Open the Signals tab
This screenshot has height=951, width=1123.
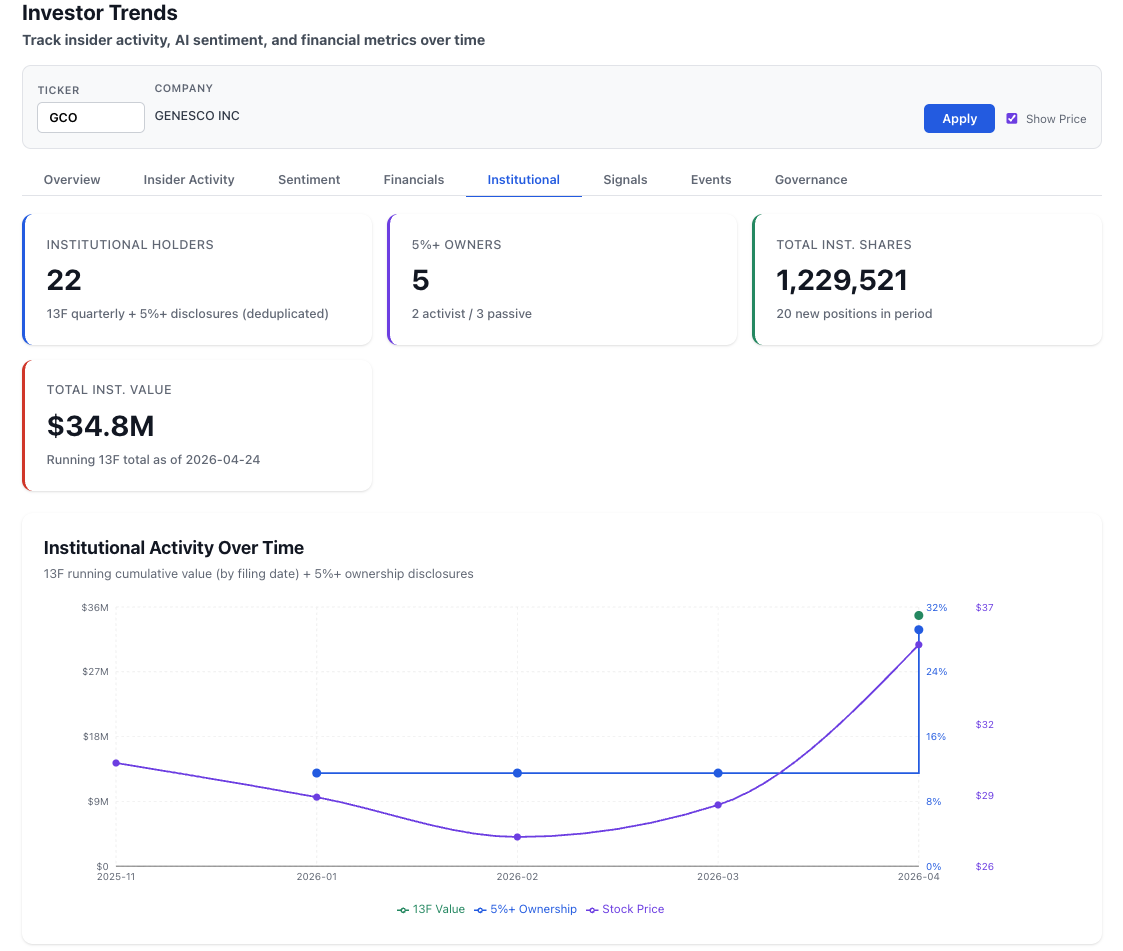(625, 180)
